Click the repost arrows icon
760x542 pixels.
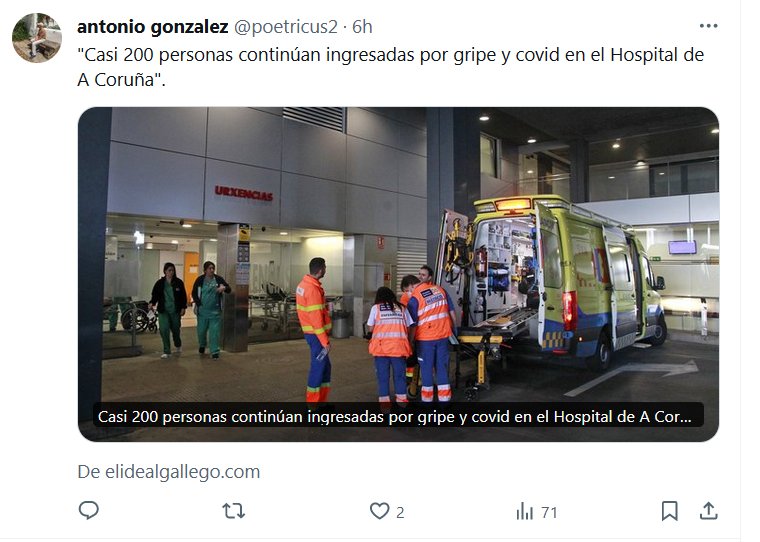click(x=234, y=511)
